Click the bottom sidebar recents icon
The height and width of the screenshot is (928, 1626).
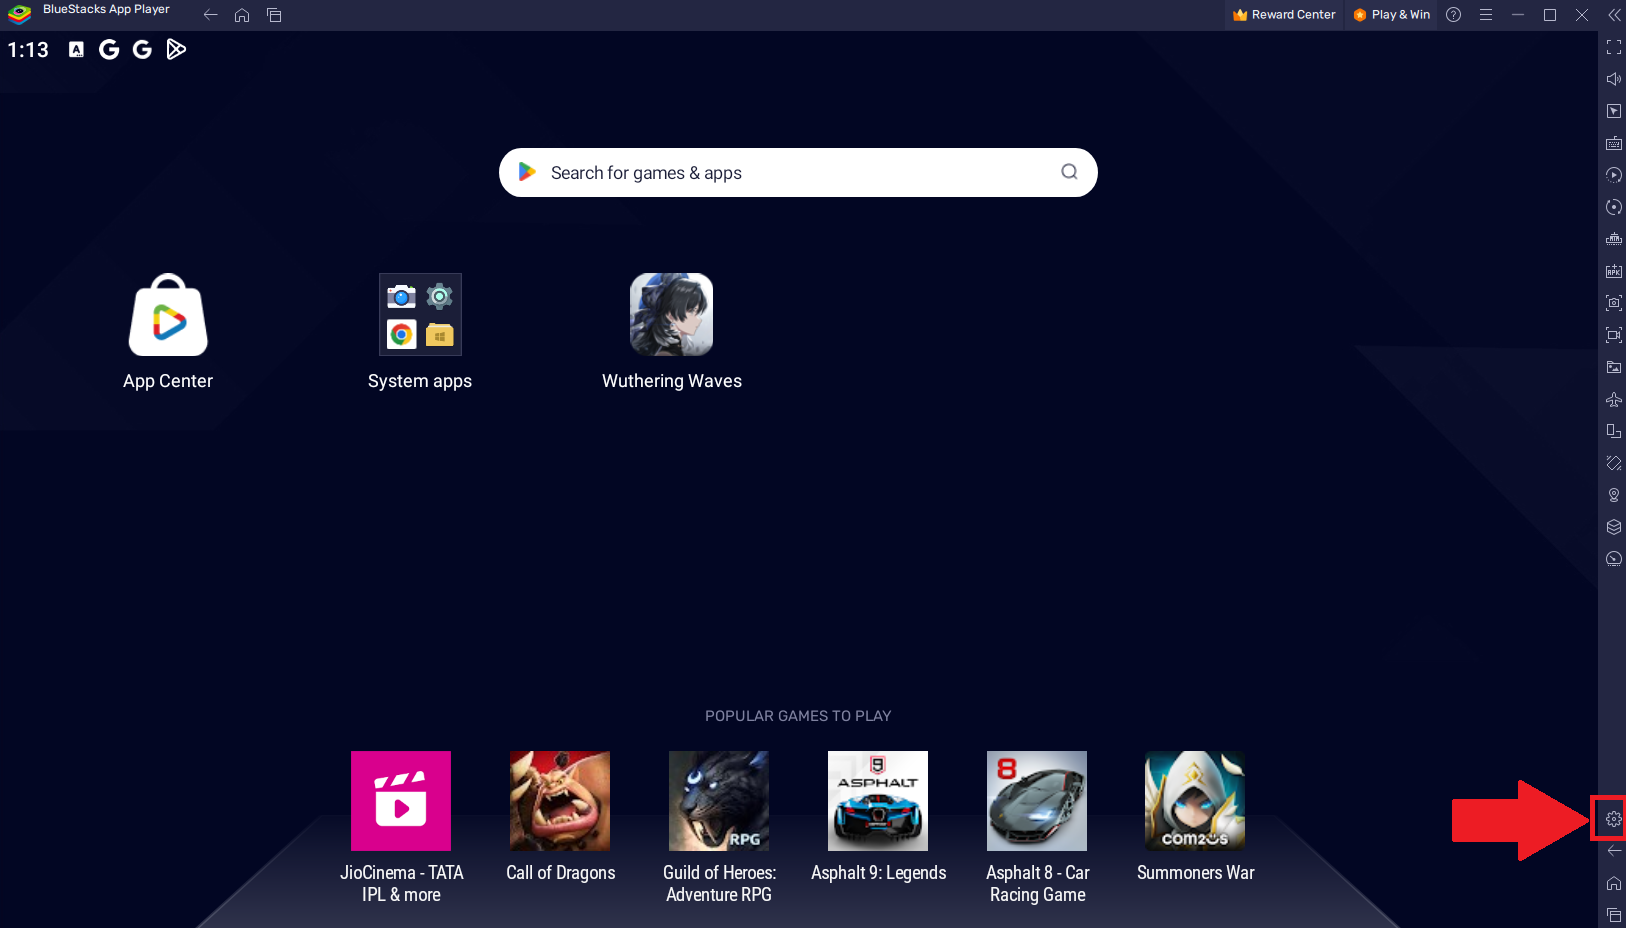point(1614,915)
